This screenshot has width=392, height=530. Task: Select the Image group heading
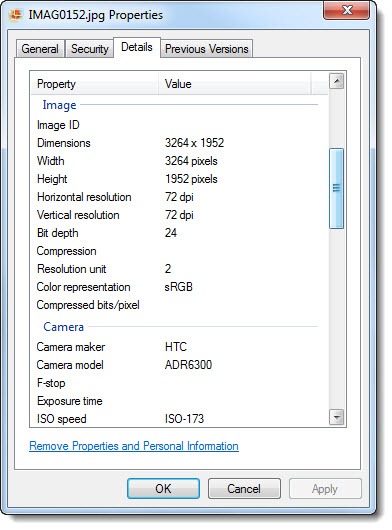(x=59, y=105)
